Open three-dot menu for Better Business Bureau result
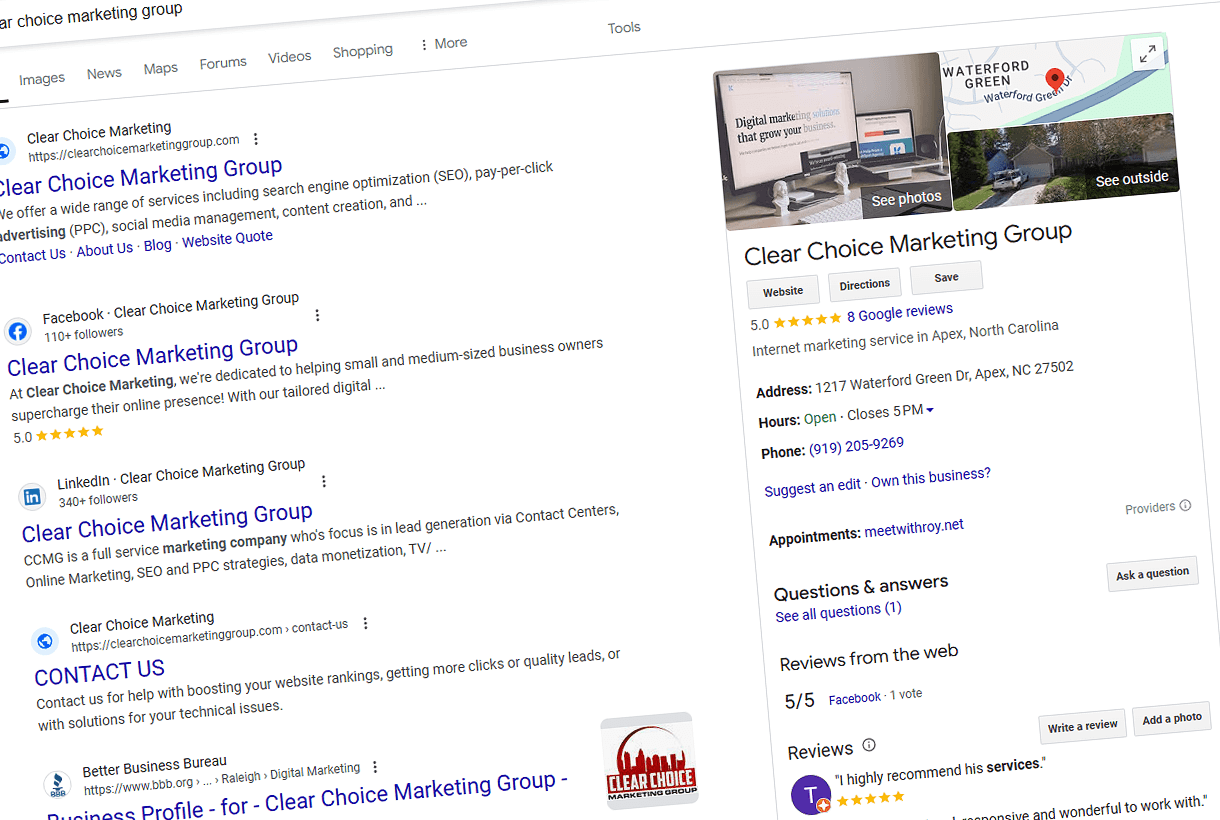Image resolution: width=1220 pixels, height=820 pixels. (x=375, y=767)
